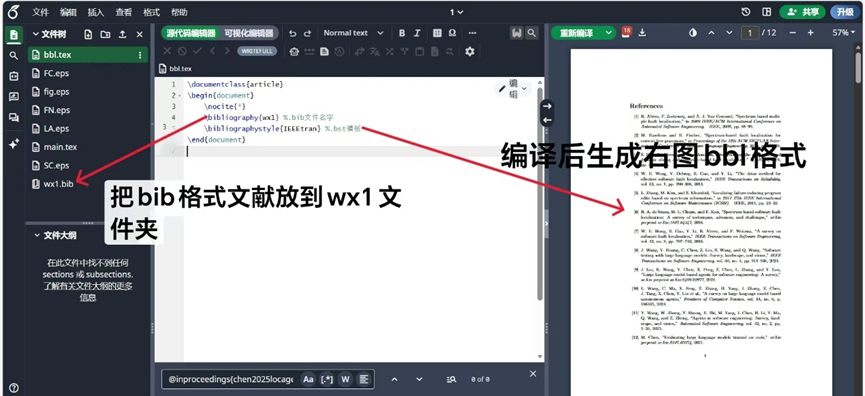Image resolution: width=865 pixels, height=396 pixels.
Task: Toggle the editor search magnifier icon
Action: pyautogui.click(x=531, y=33)
